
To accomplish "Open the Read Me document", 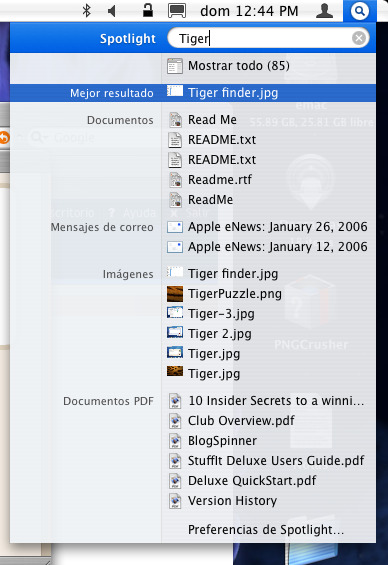I will coord(212,120).
